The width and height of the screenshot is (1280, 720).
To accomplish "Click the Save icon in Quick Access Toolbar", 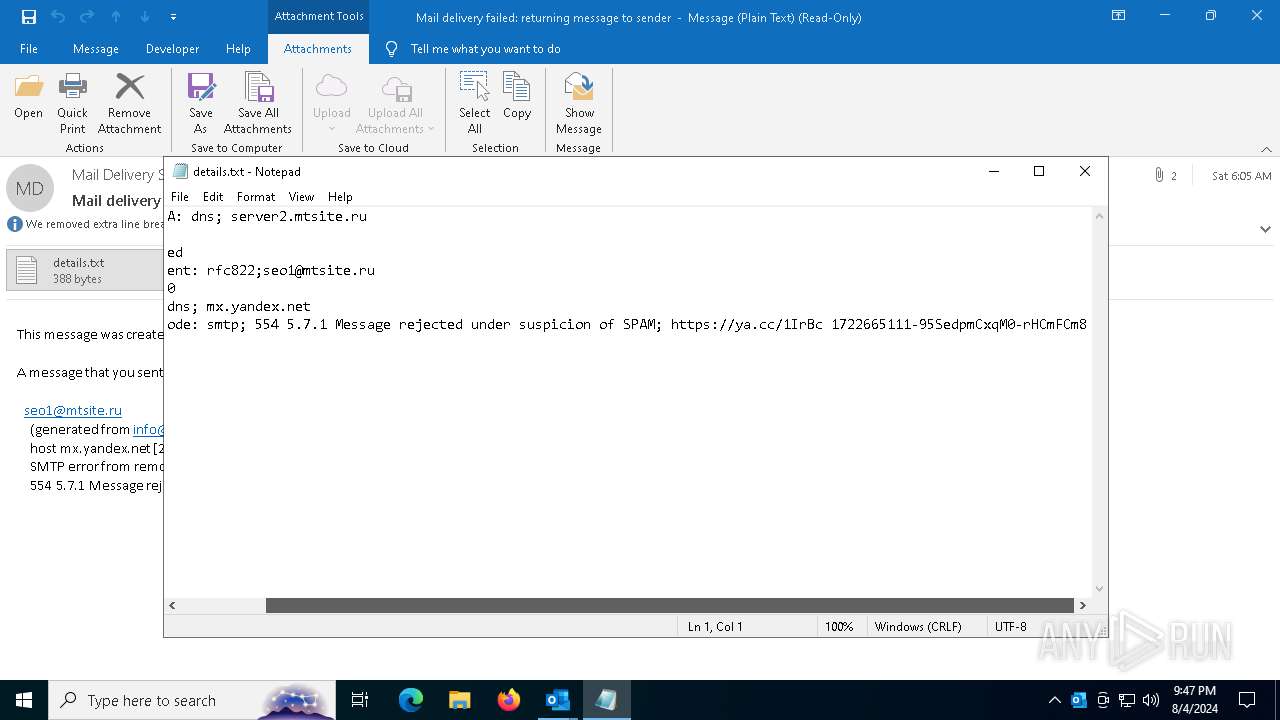I will coord(28,17).
